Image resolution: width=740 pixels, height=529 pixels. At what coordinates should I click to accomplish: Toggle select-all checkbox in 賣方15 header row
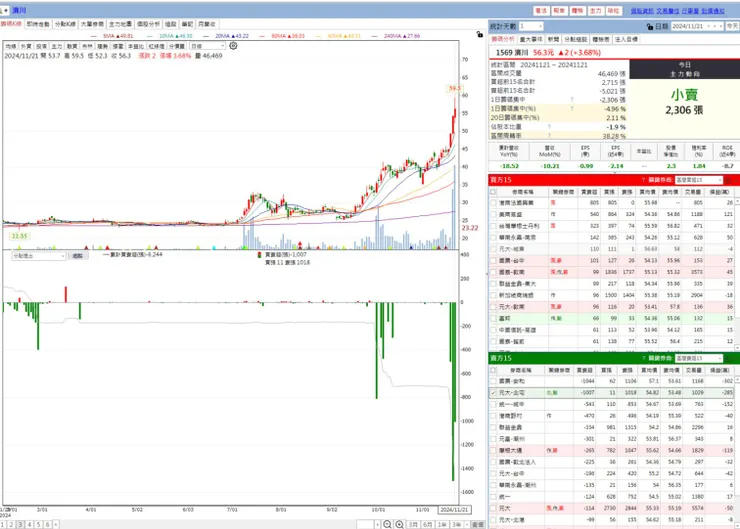pyautogui.click(x=493, y=370)
